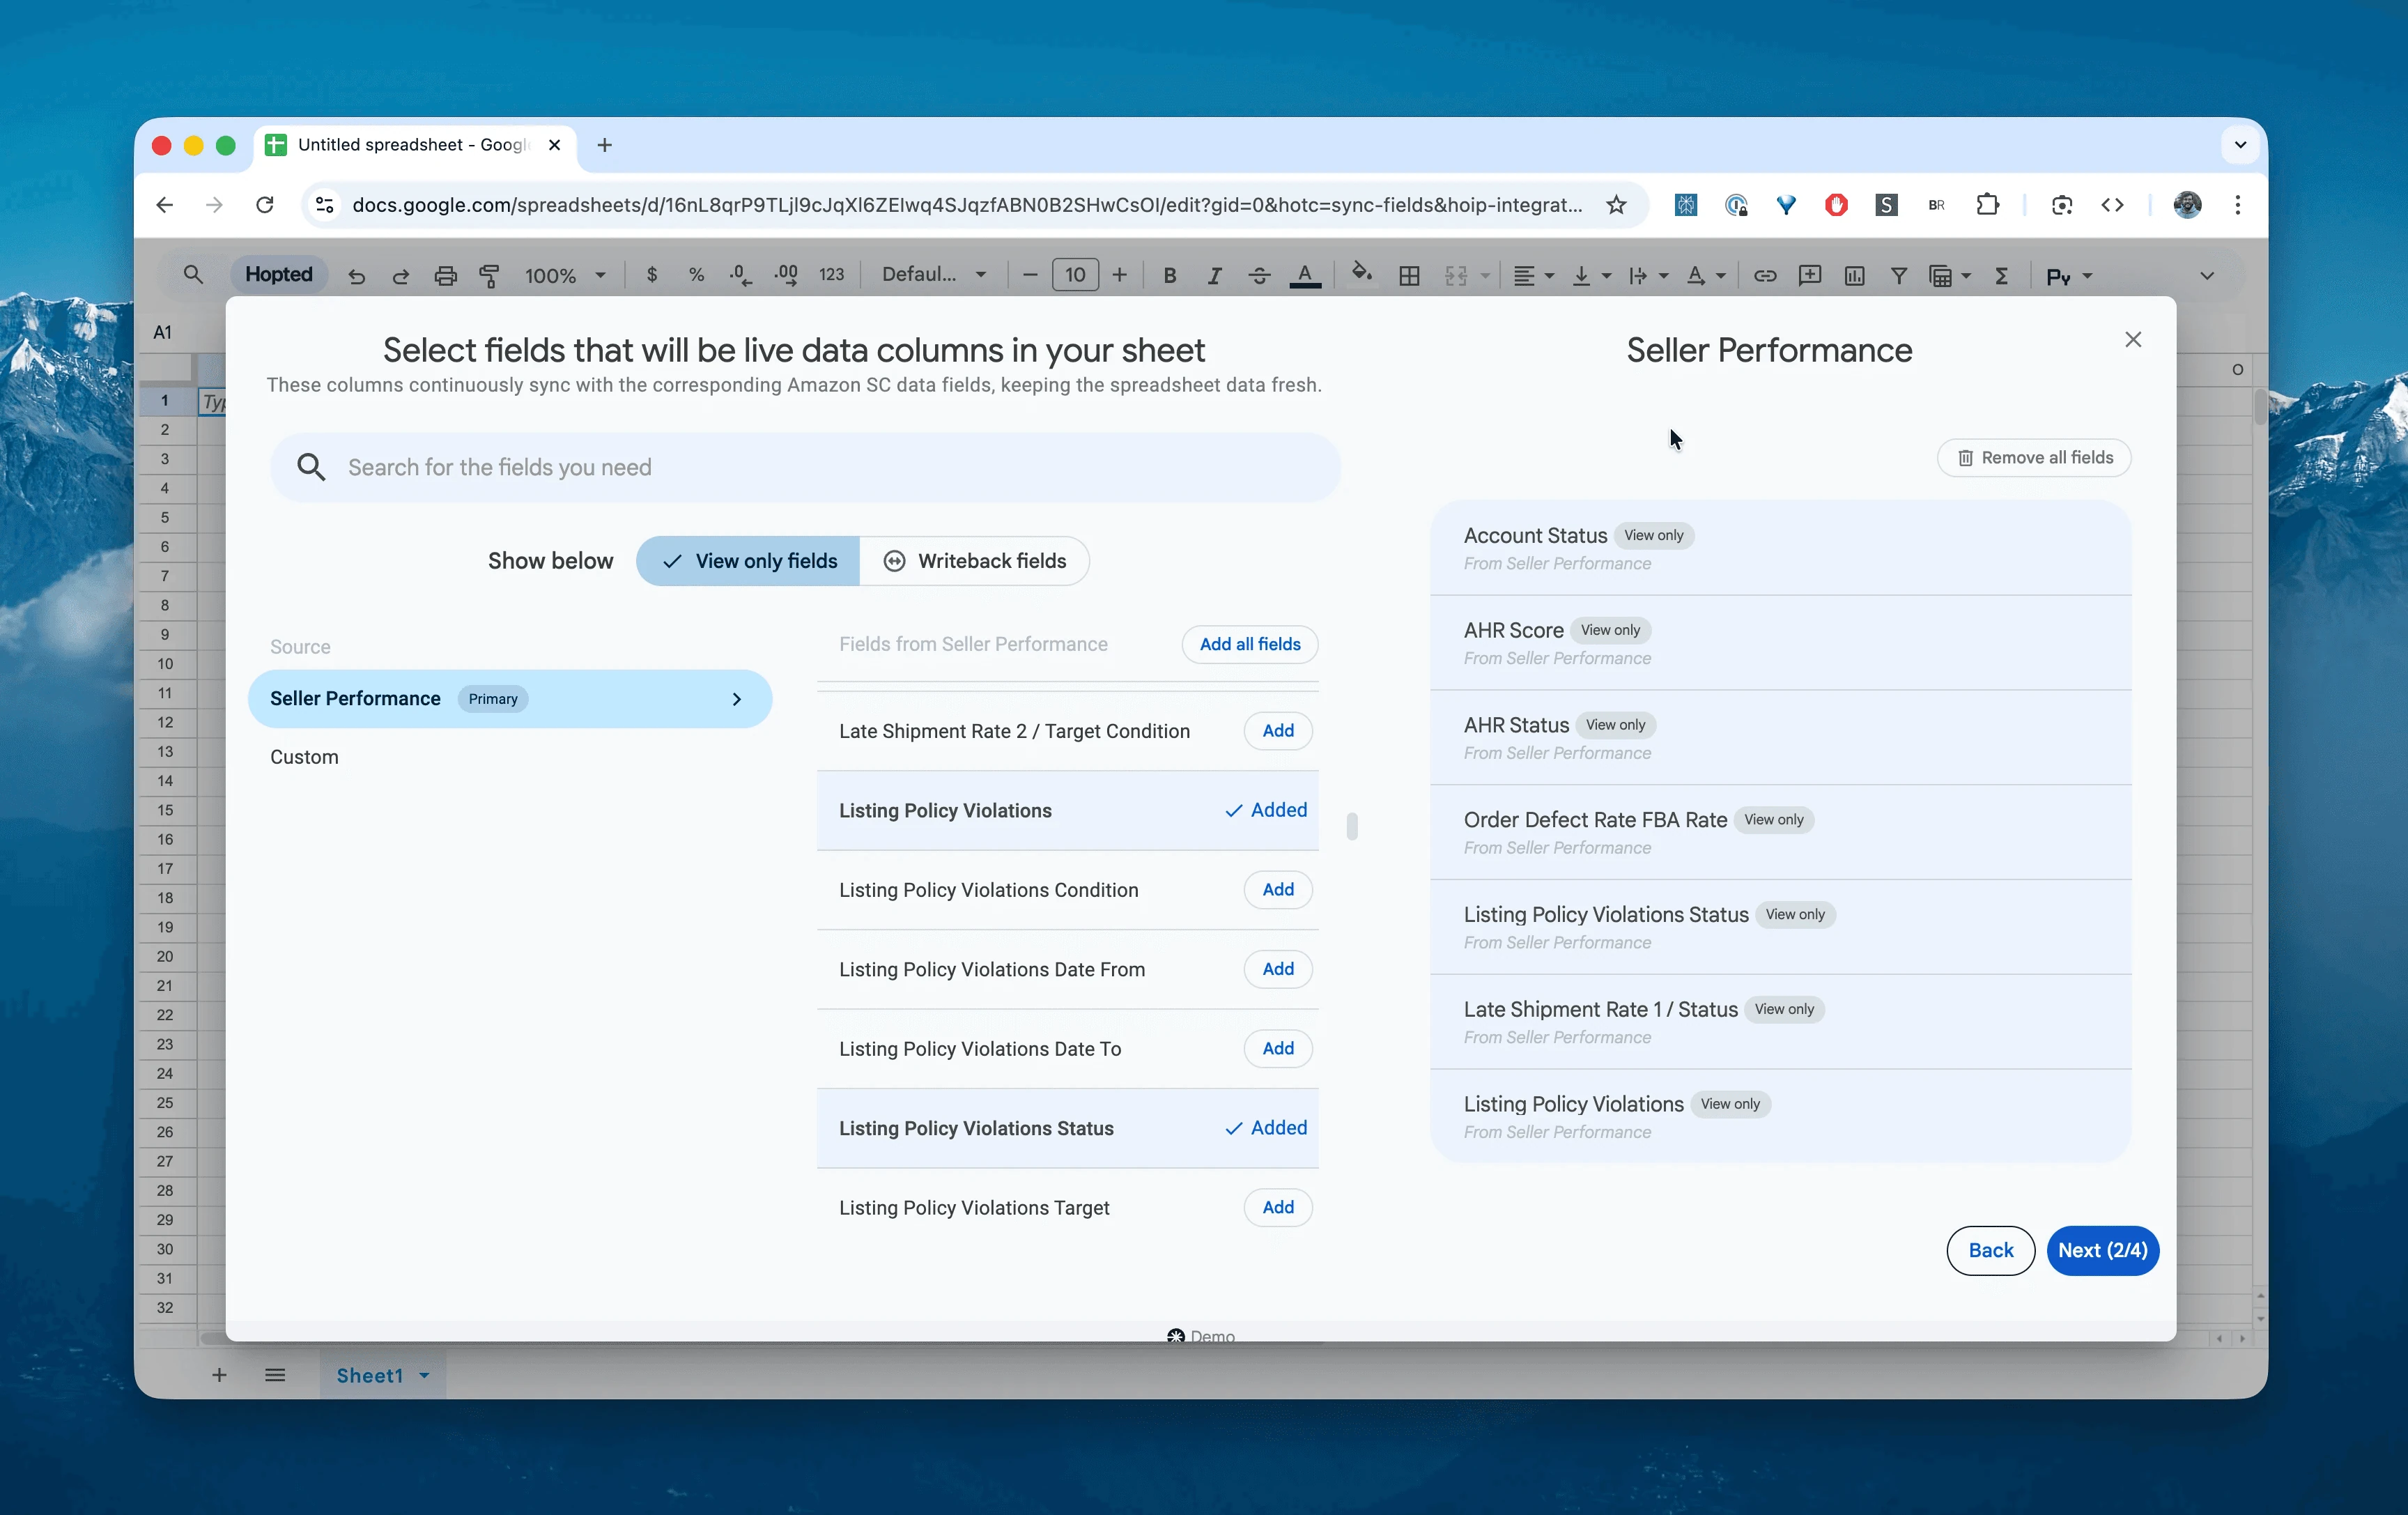Add Listing Policy Violations Target field

(1278, 1208)
